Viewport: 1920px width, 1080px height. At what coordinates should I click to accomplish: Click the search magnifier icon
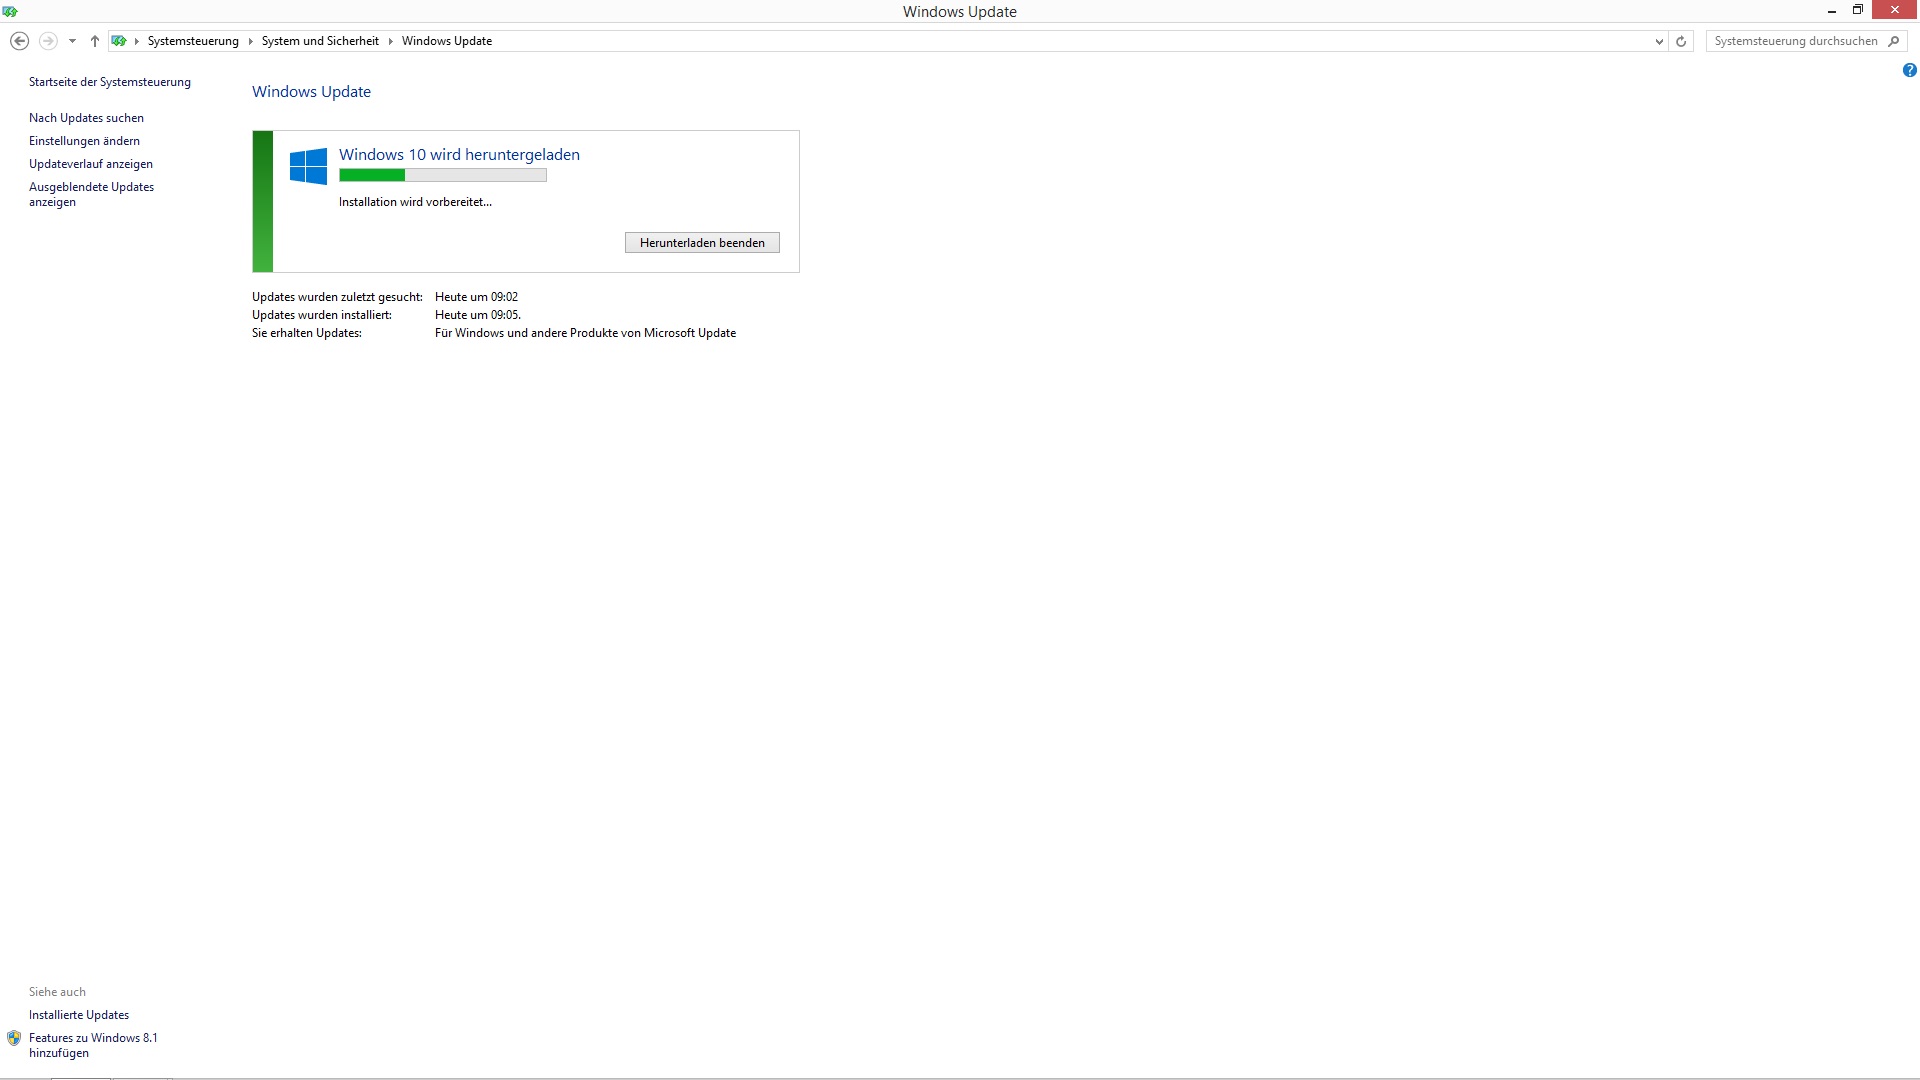[1893, 41]
